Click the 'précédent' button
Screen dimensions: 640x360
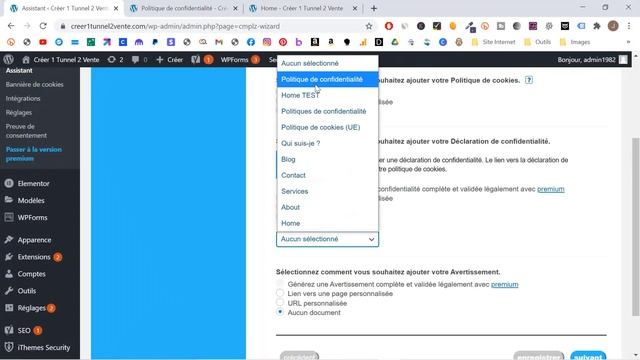point(299,356)
